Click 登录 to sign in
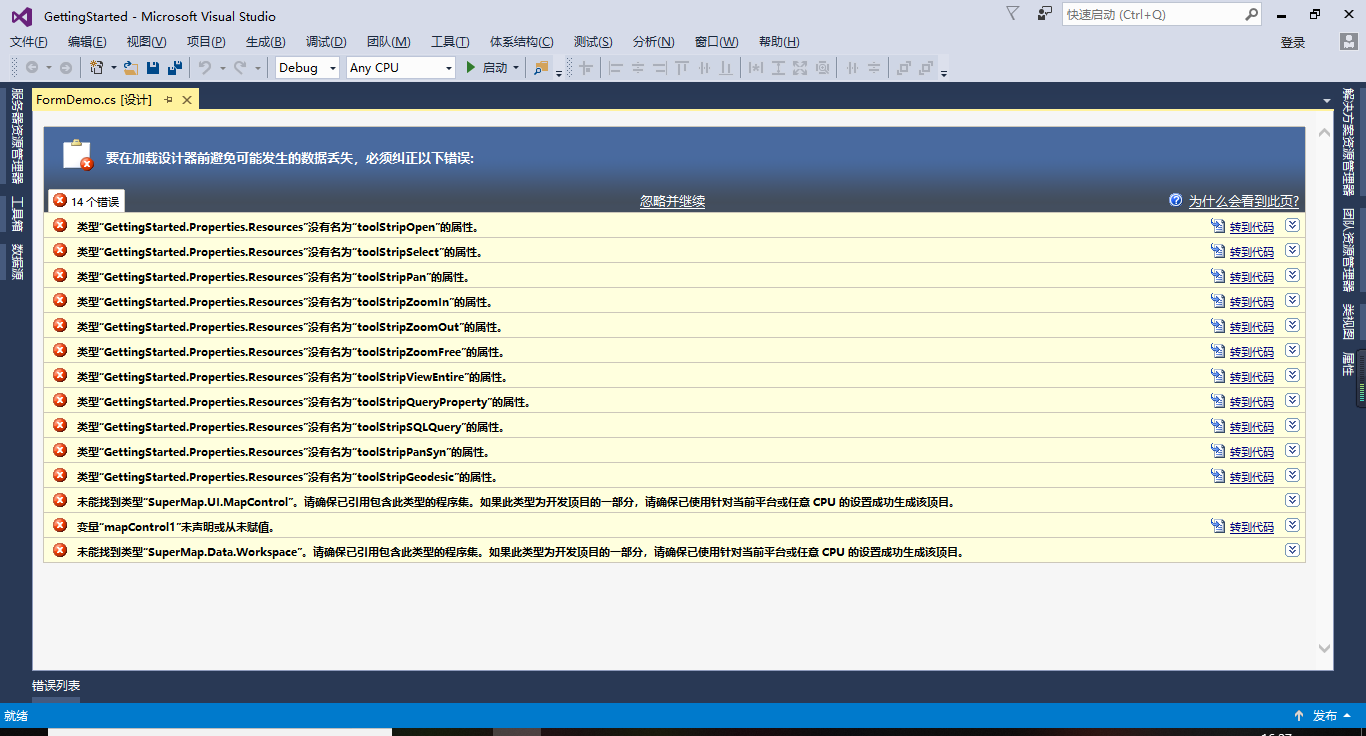Screen dimensions: 1366x736 [x=1293, y=42]
